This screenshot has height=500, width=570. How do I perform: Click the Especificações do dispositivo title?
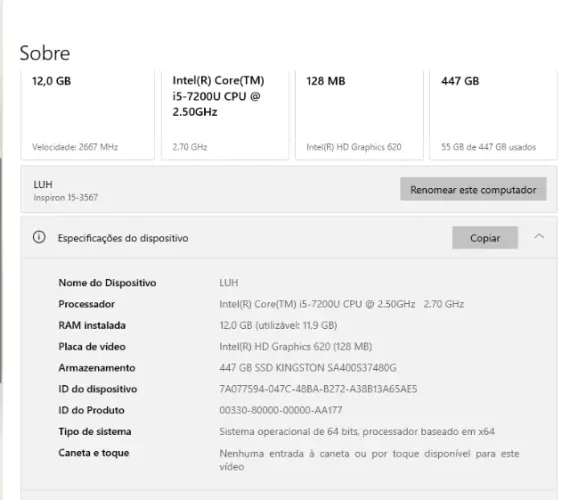coord(123,238)
